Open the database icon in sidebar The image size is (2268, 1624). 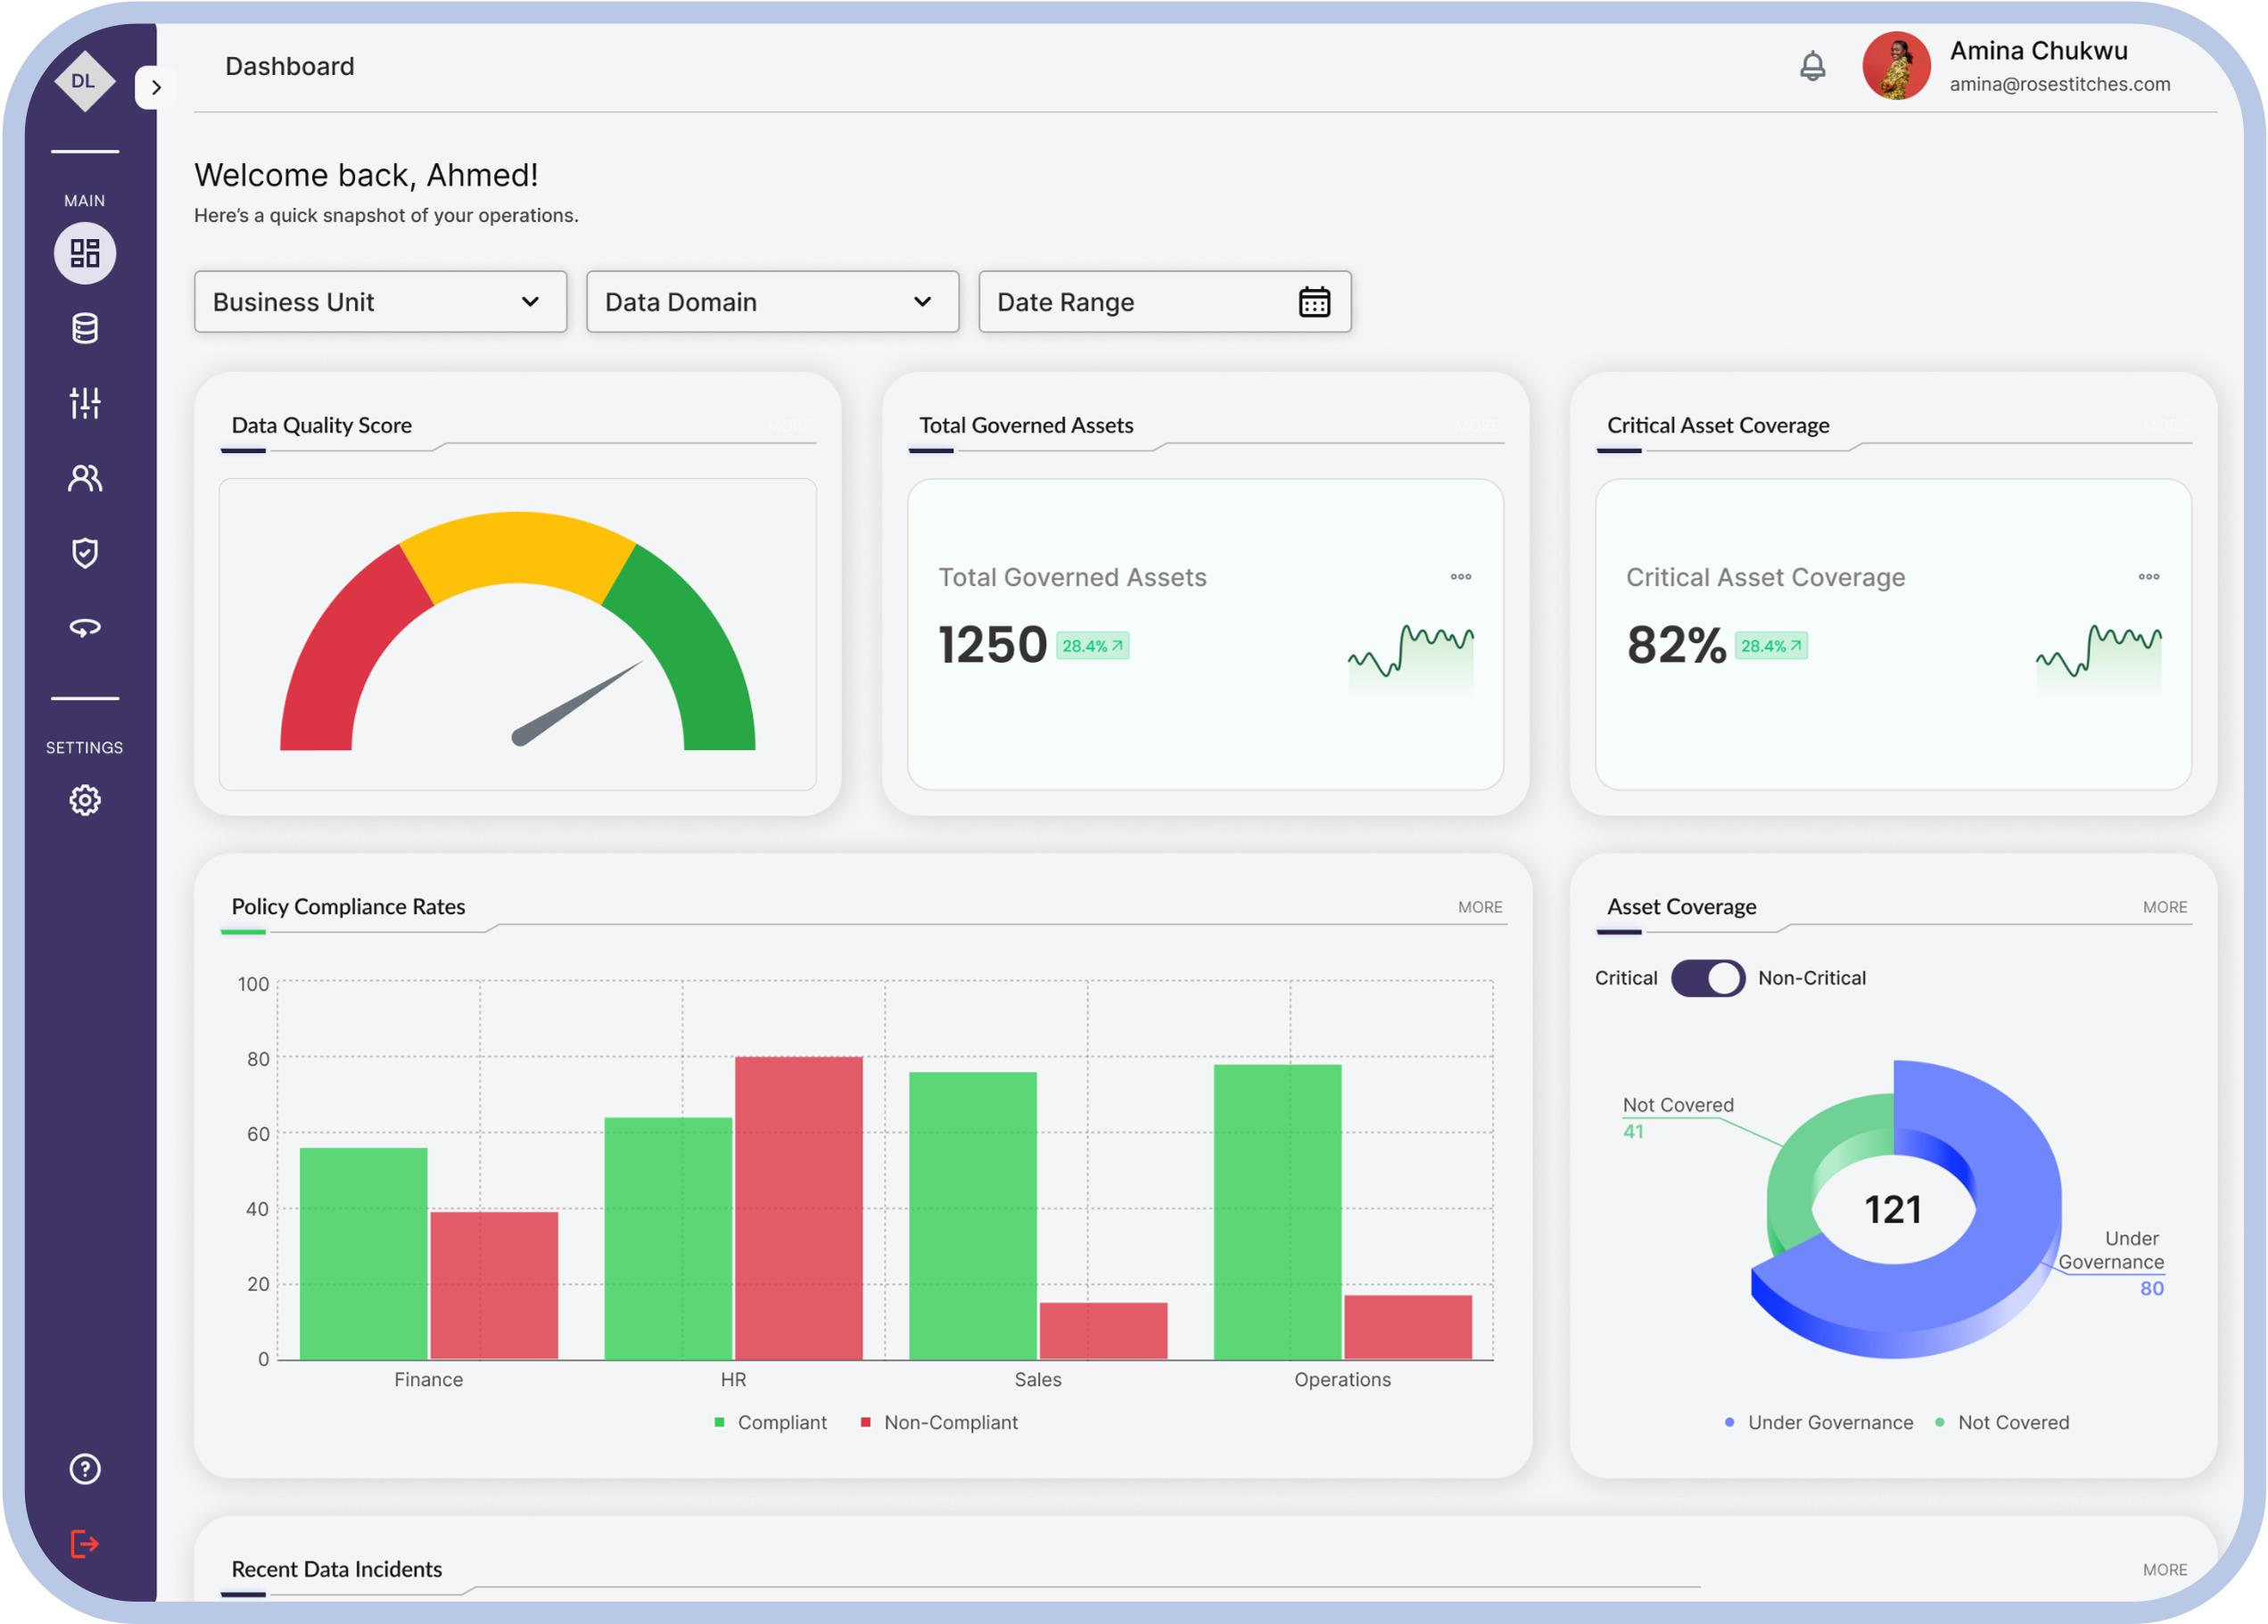(85, 328)
